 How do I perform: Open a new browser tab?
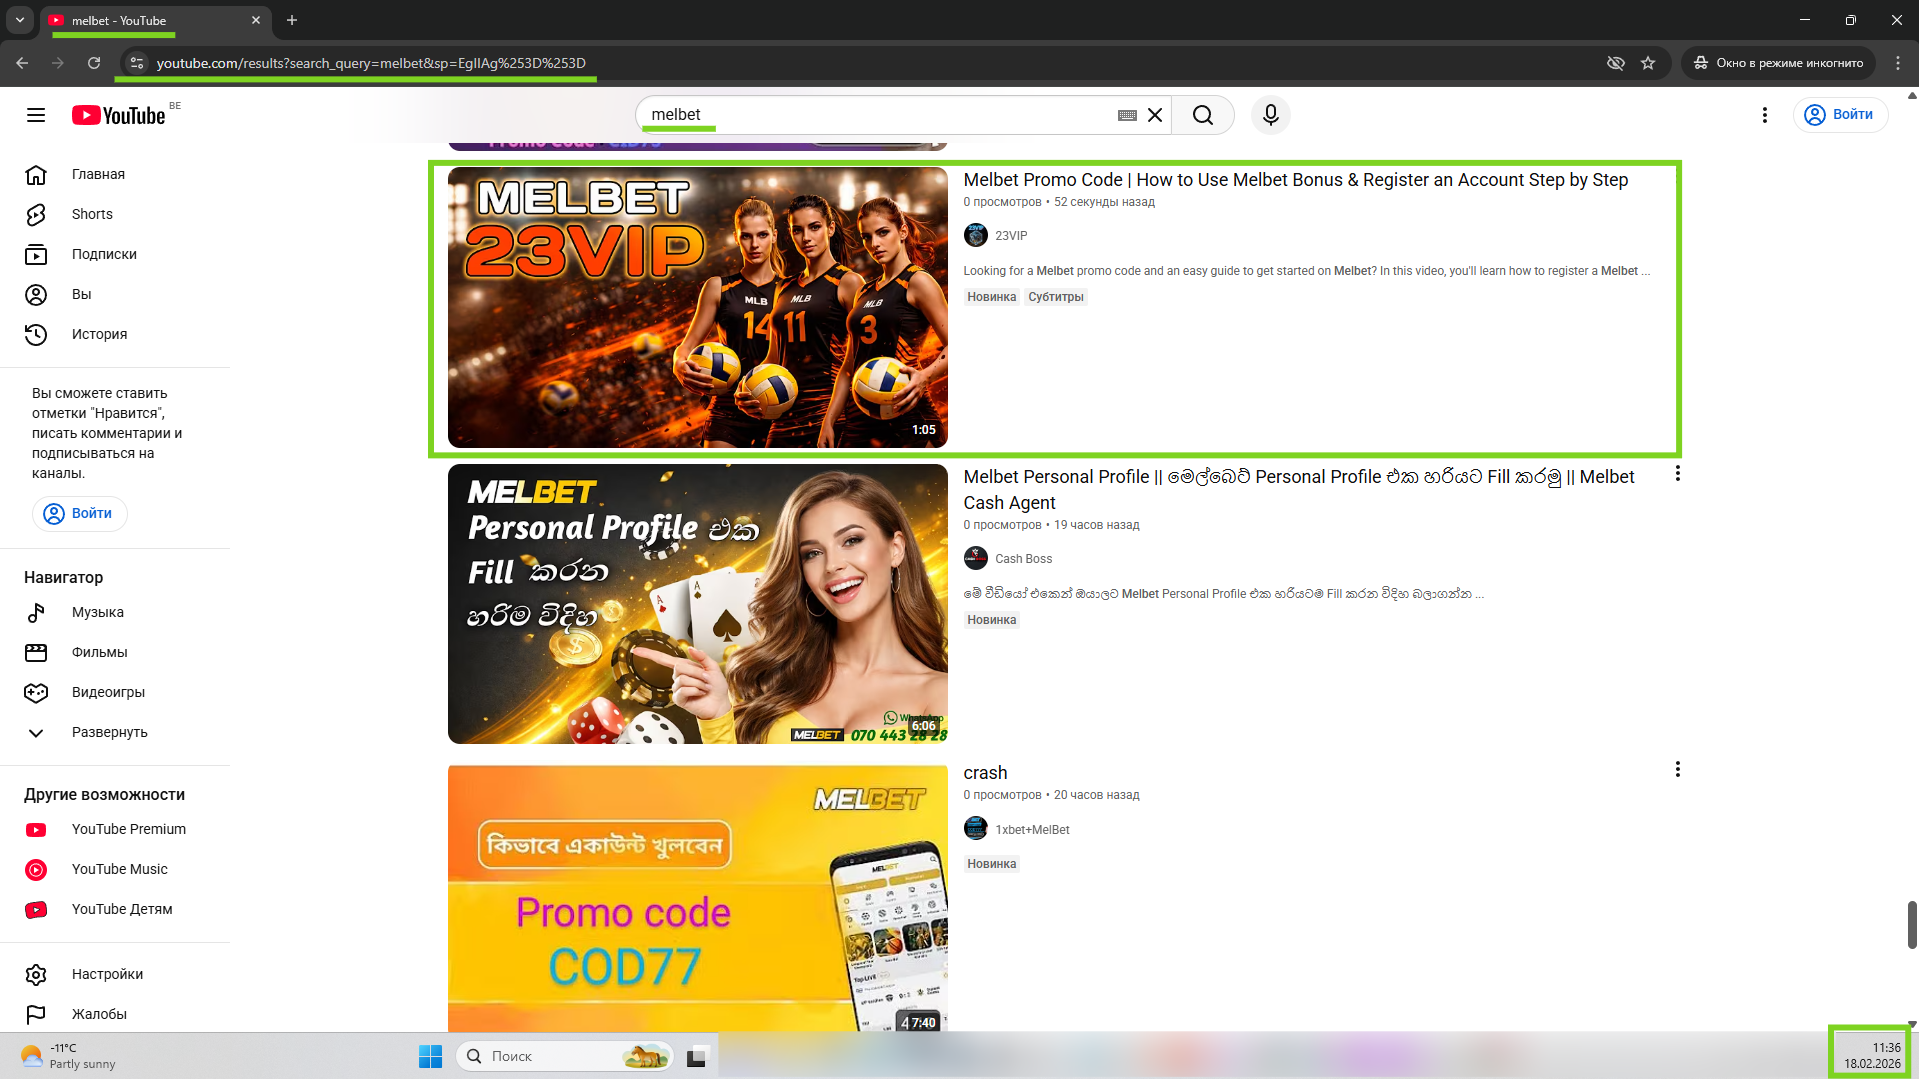[x=292, y=20]
